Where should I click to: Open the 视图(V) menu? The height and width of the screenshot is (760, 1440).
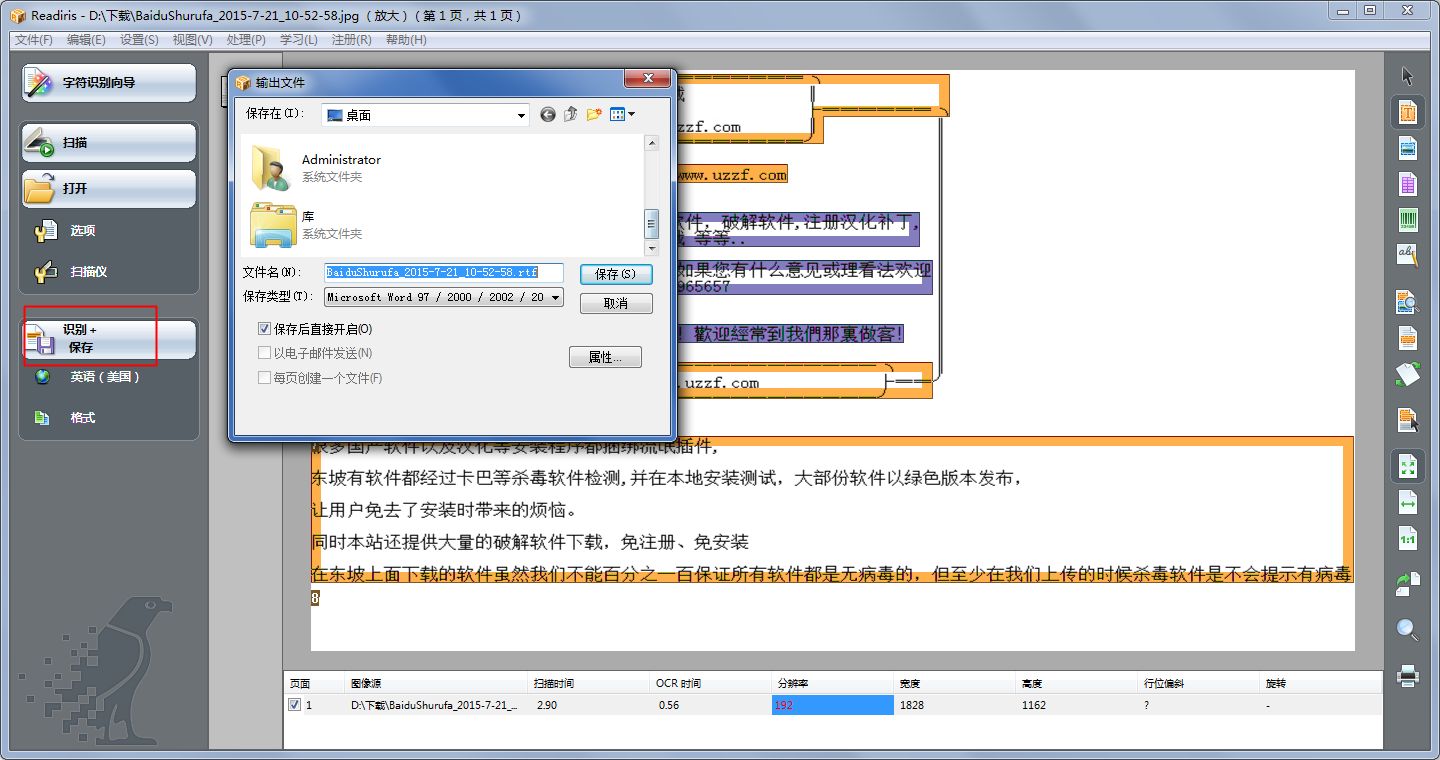pyautogui.click(x=192, y=40)
